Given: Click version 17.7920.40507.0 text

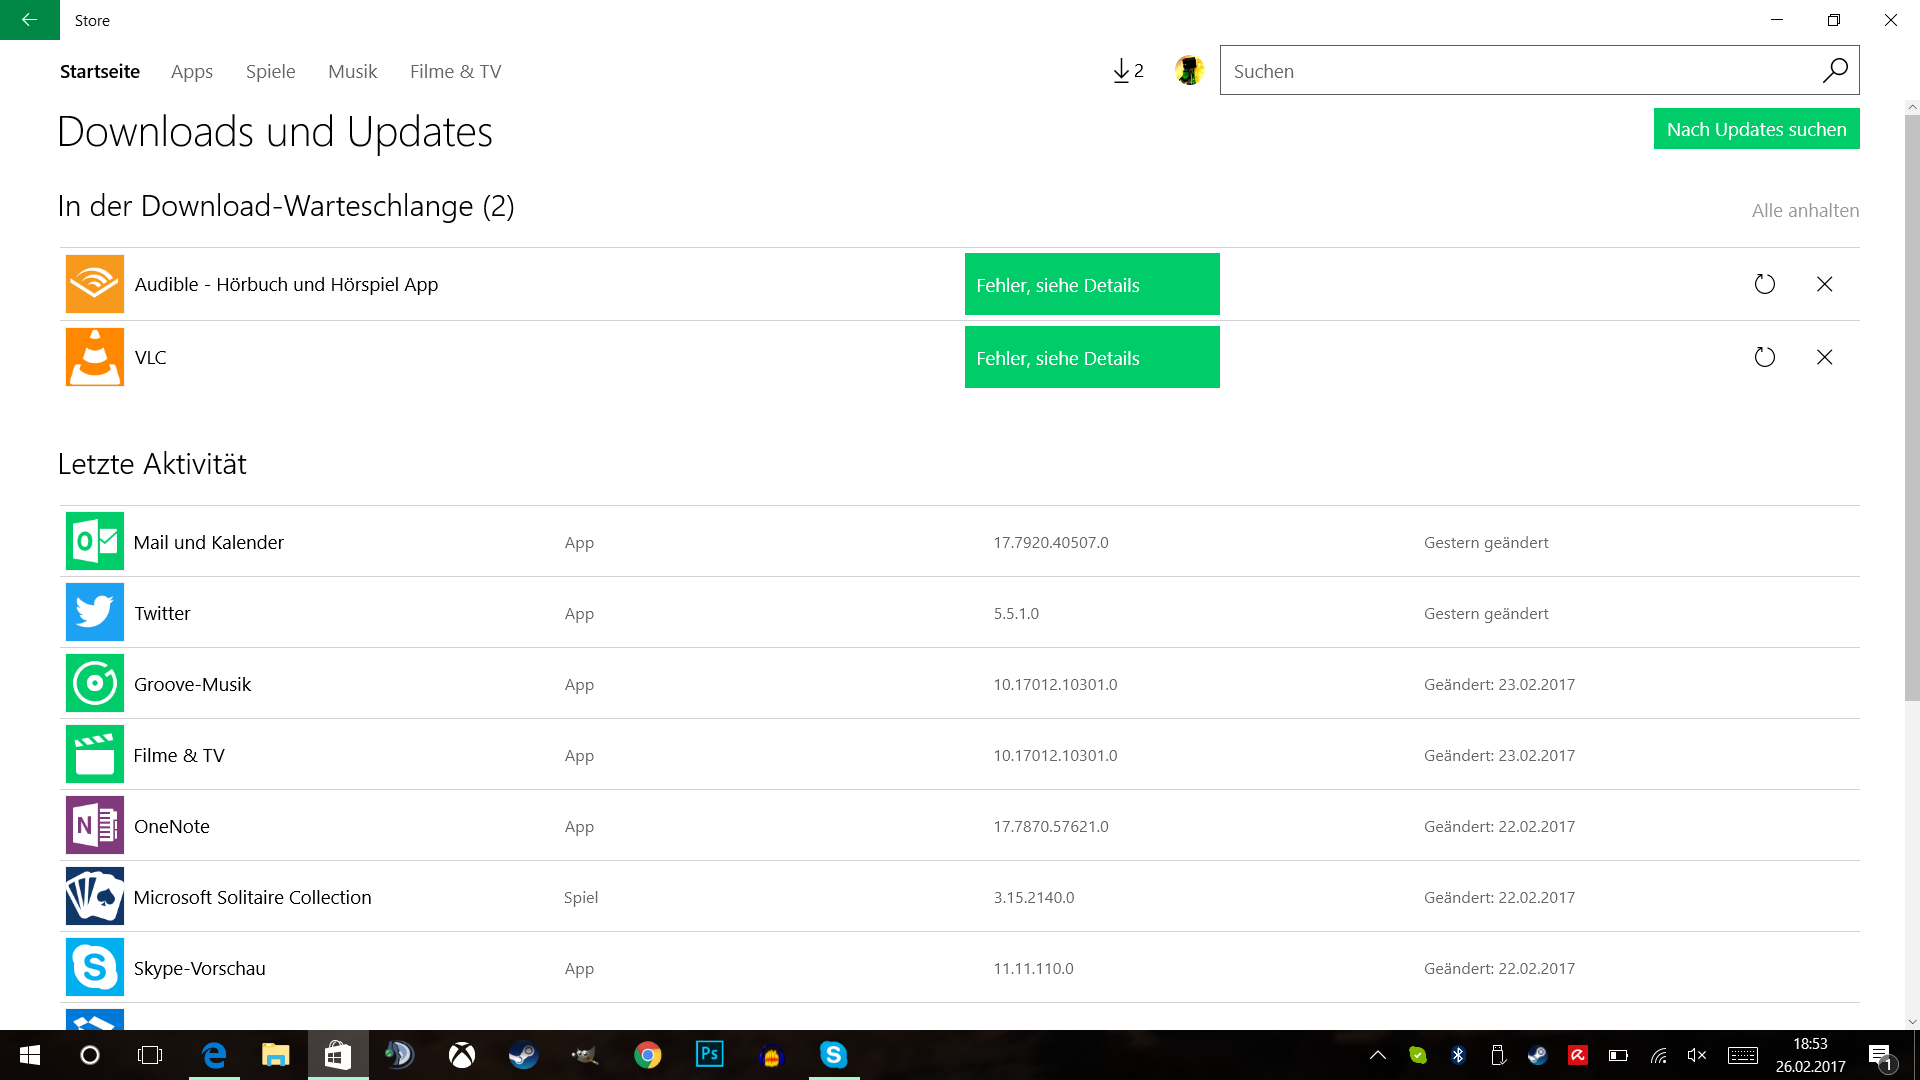Looking at the screenshot, I should point(1051,542).
